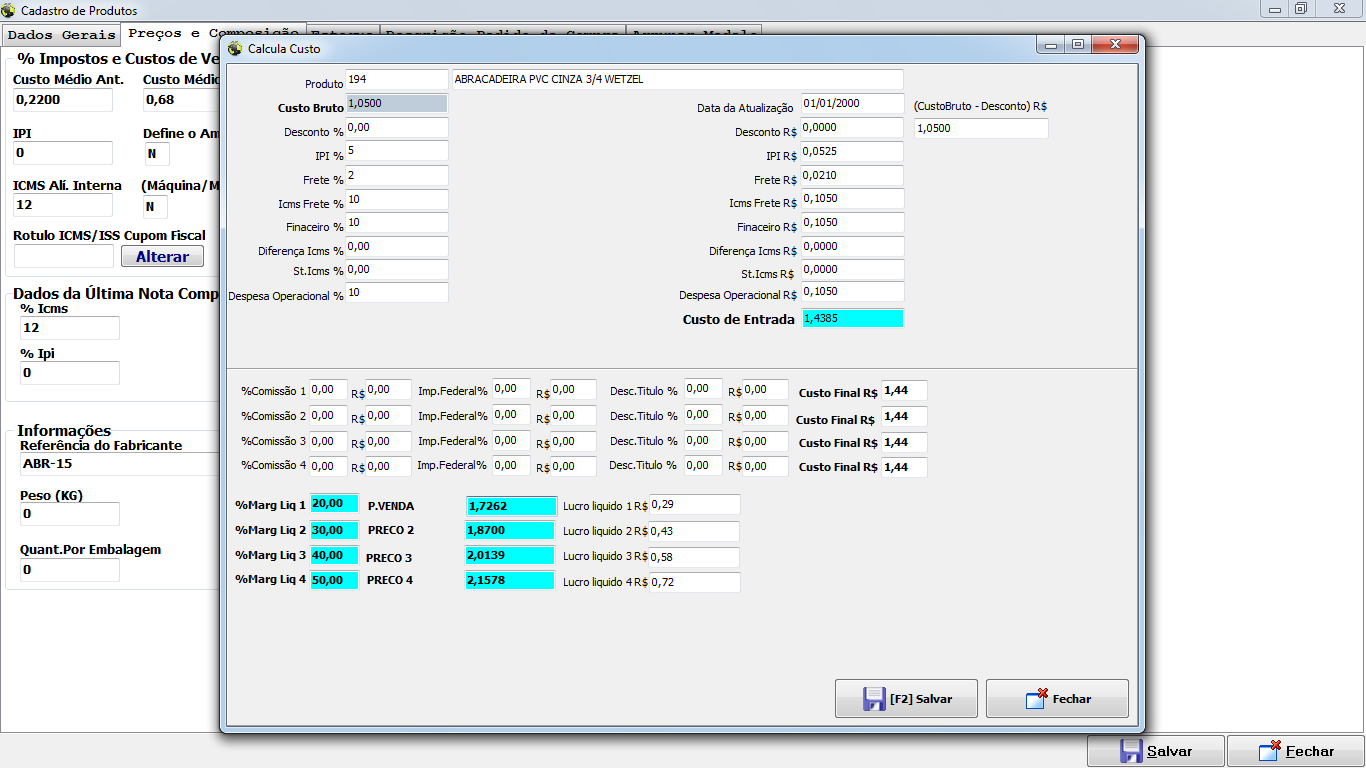
Task: Click the Referência do Fabricante field ABR-15
Action: 119,464
